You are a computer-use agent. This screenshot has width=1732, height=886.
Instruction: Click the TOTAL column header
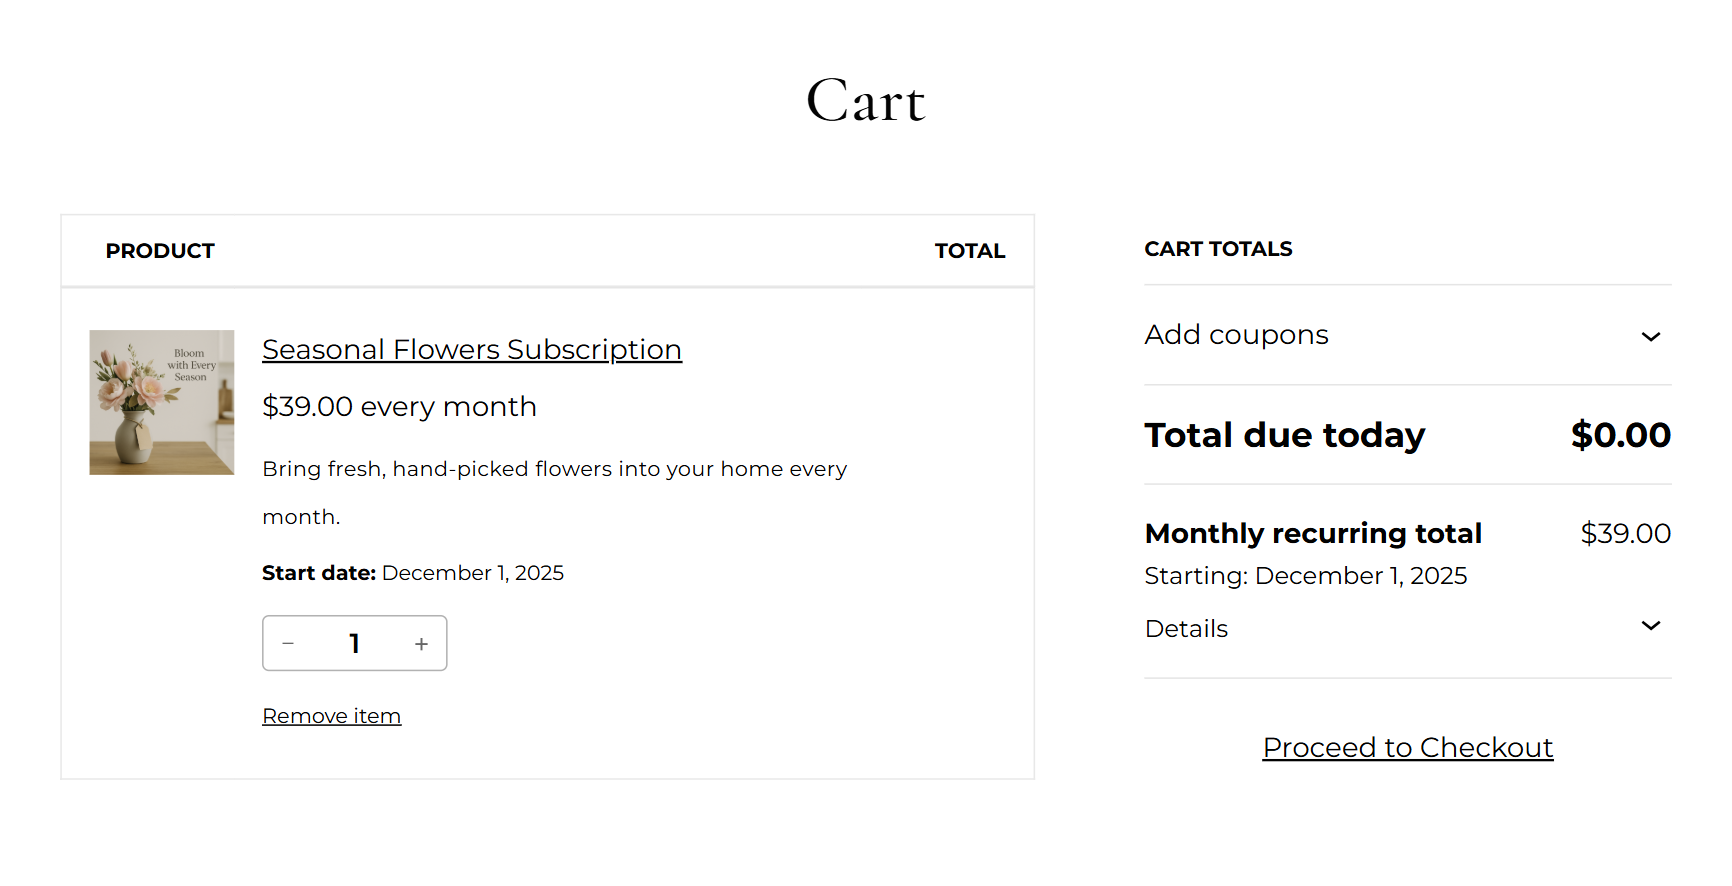click(x=969, y=251)
